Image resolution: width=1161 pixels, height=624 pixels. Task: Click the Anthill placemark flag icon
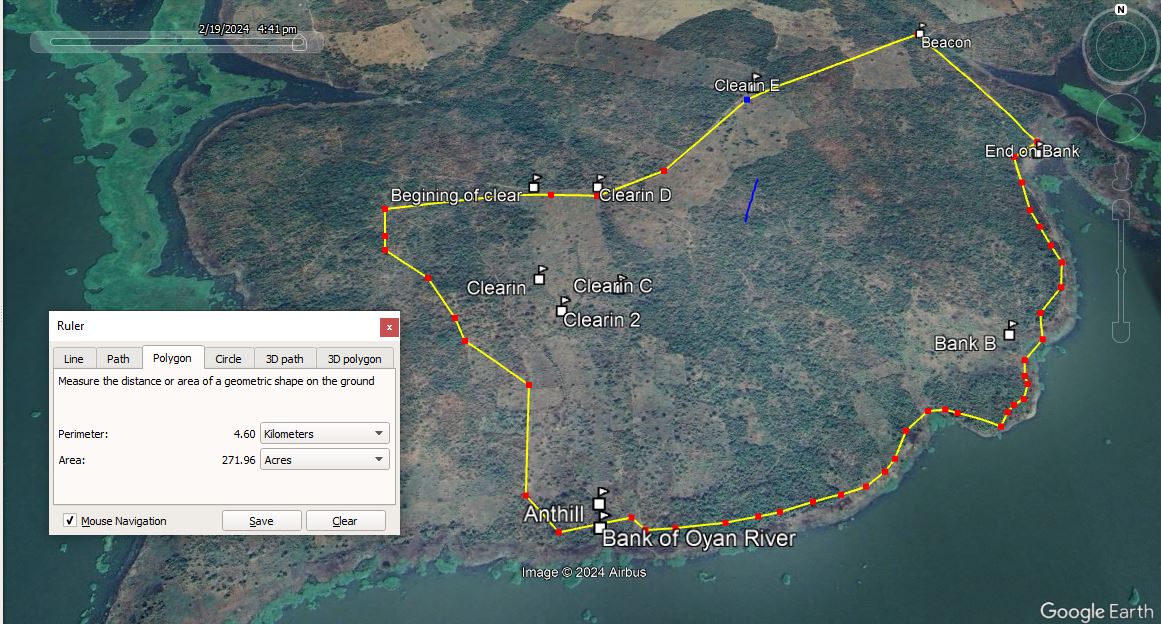(x=600, y=499)
